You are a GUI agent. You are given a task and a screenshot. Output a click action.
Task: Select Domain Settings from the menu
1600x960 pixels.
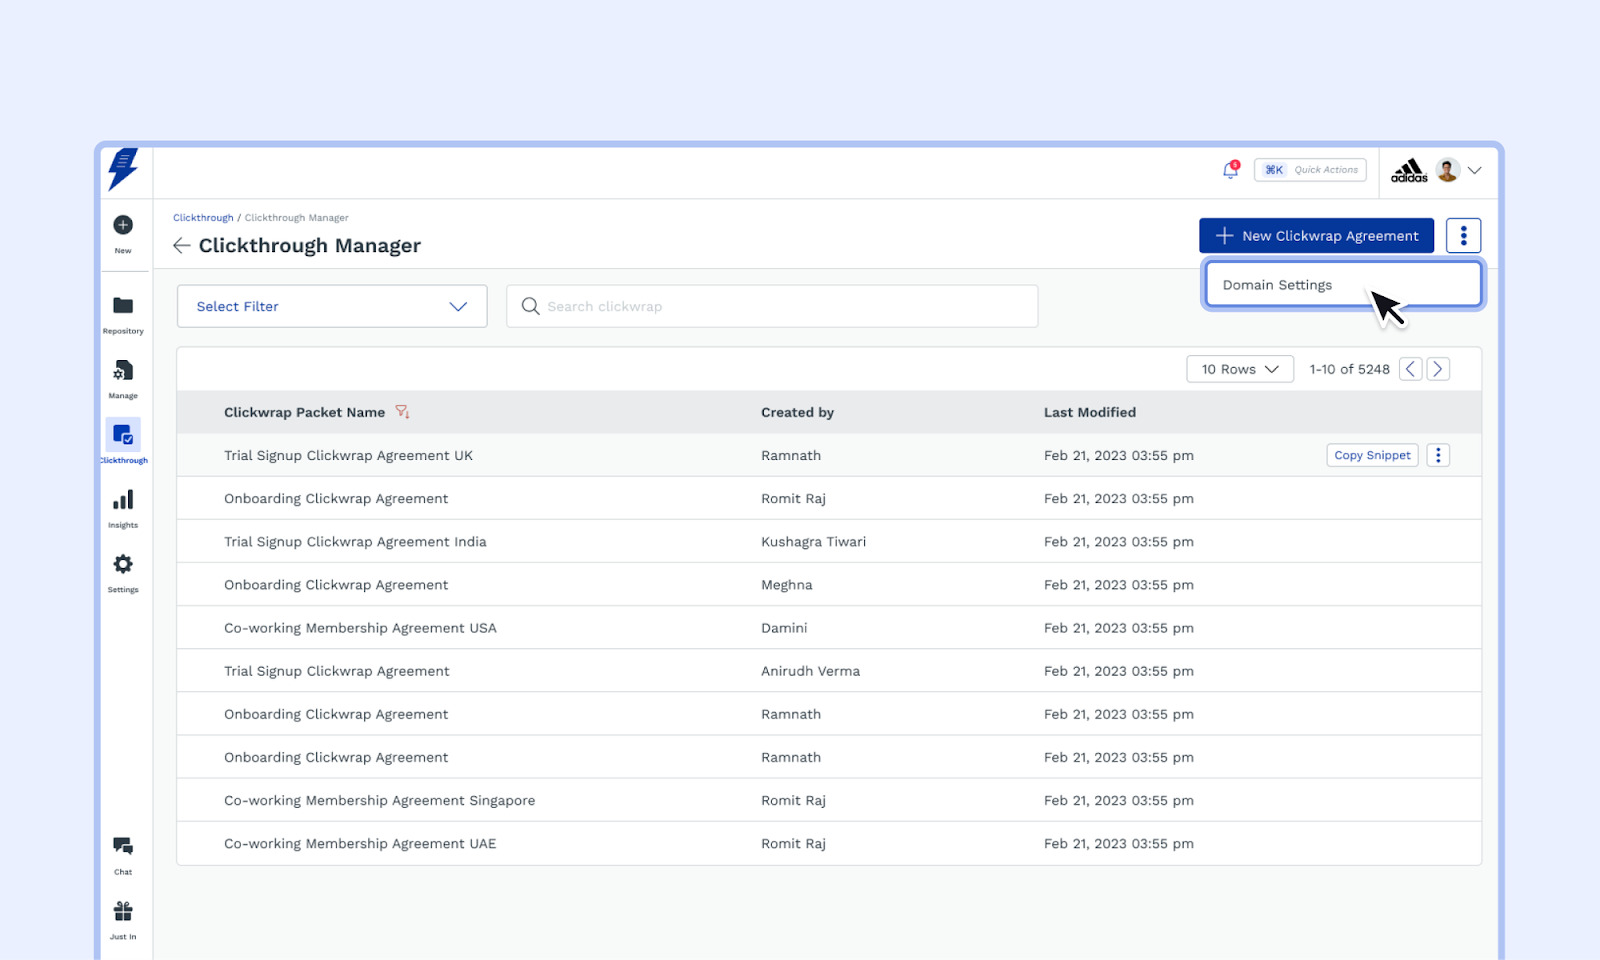tap(1277, 284)
